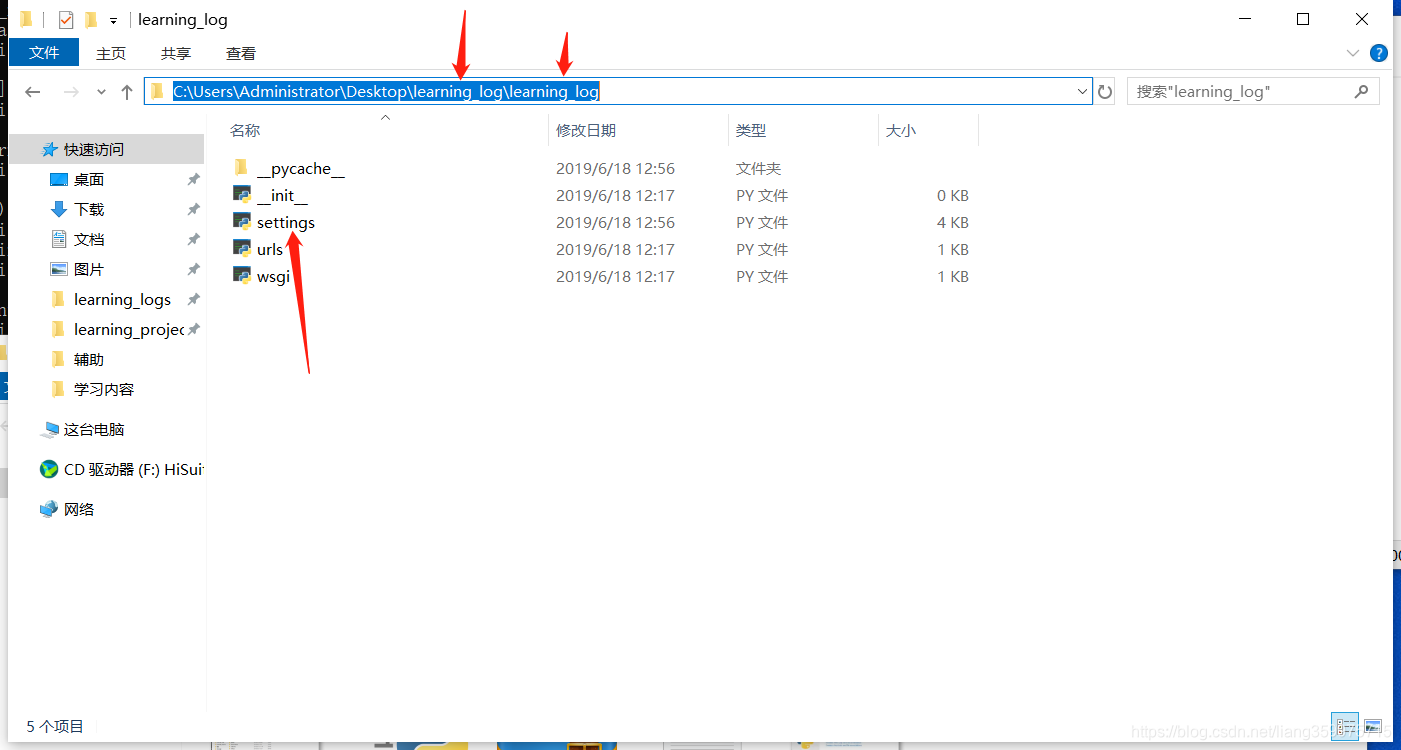Switch to the 主页 ribbon tab
The image size is (1401, 750).
click(111, 53)
